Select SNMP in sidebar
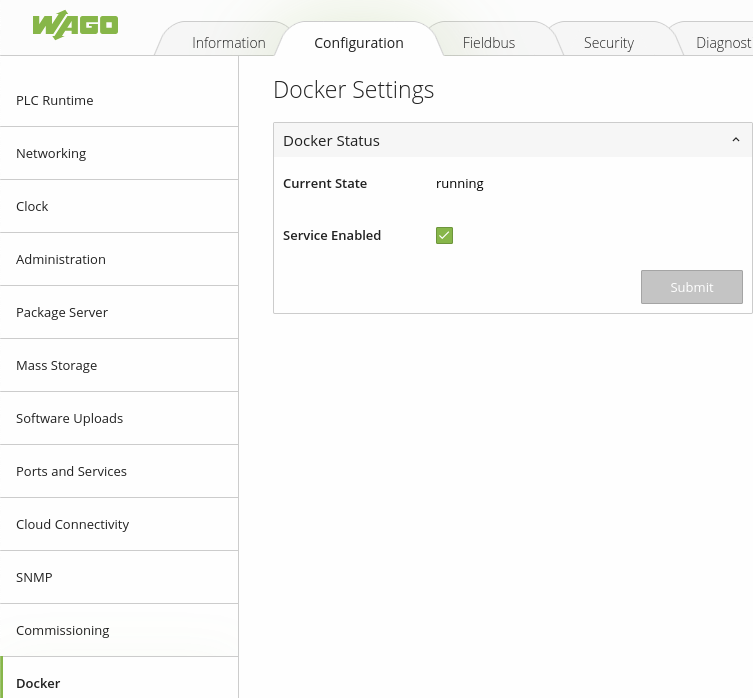 [119, 577]
